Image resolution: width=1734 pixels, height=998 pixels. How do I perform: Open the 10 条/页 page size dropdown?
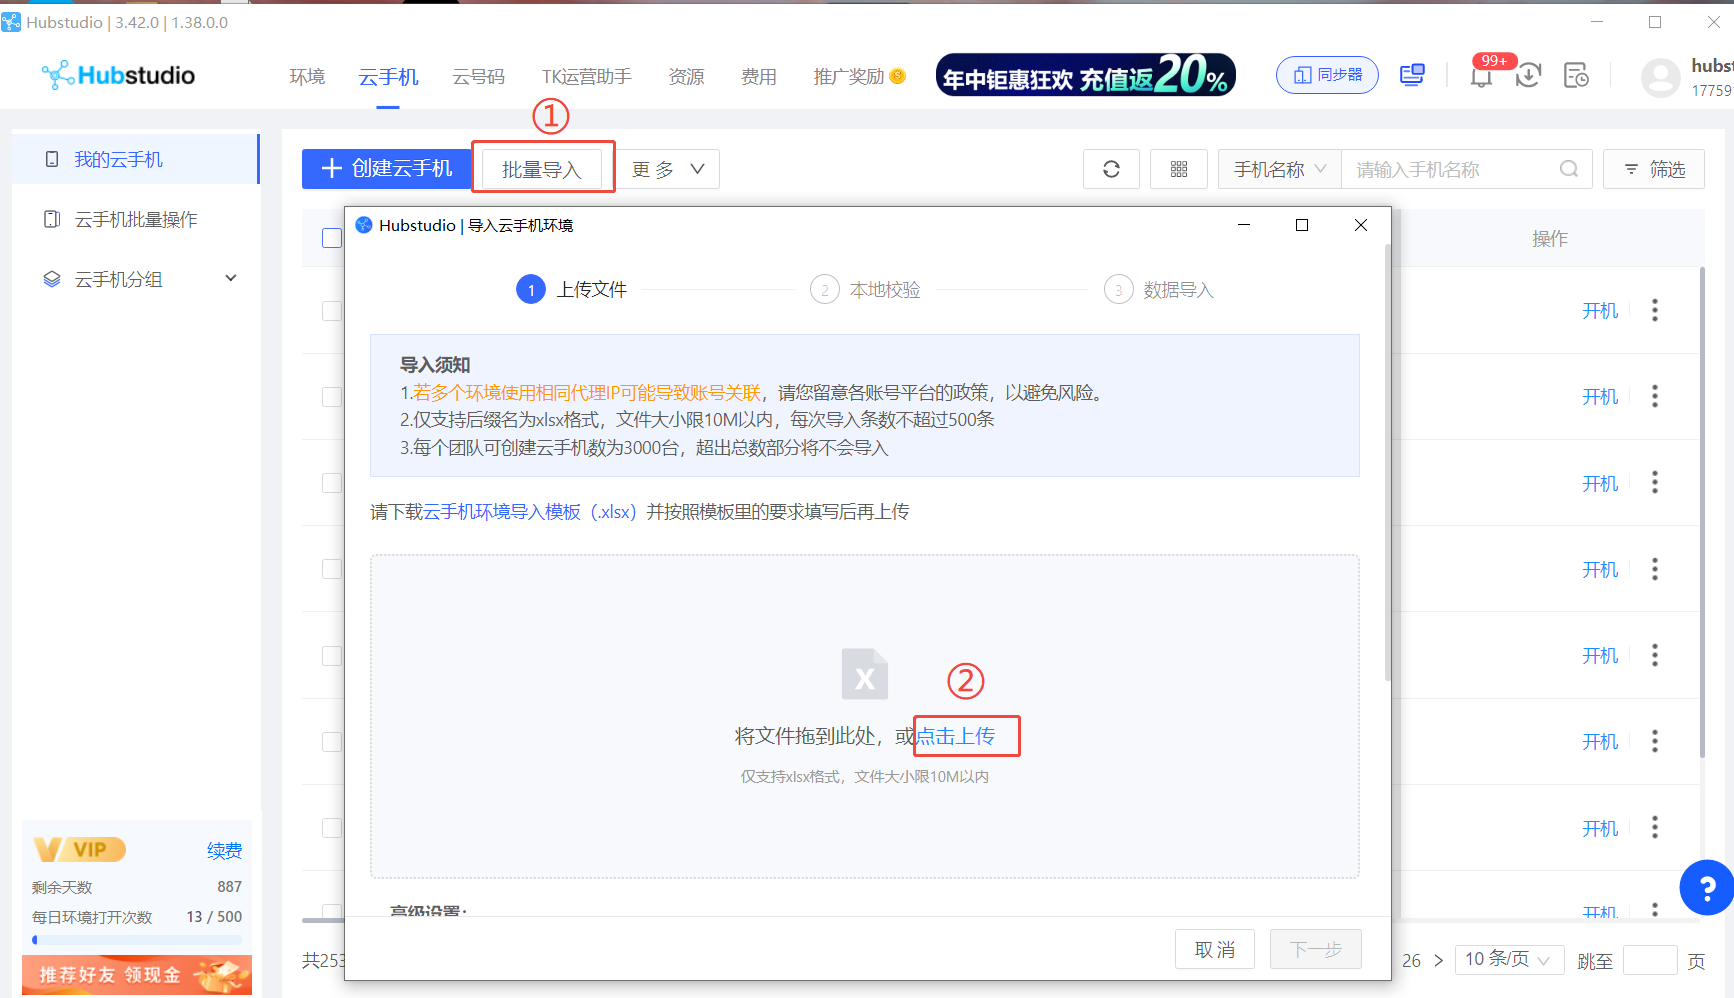[1509, 960]
